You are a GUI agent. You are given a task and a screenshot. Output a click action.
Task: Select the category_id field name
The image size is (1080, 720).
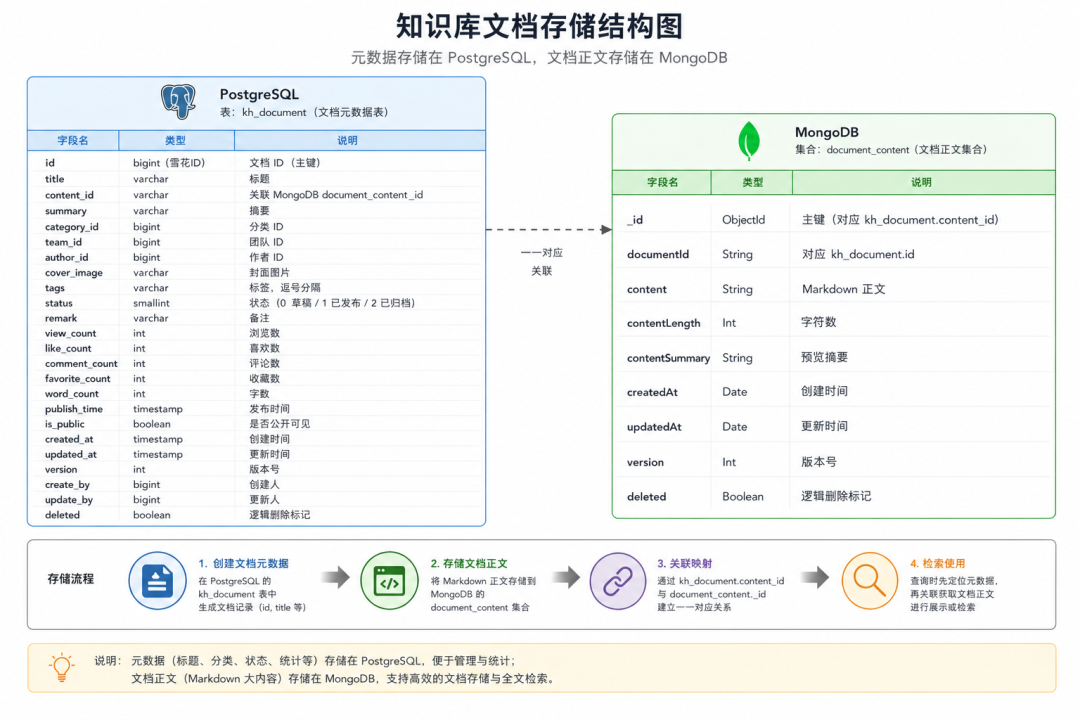point(72,227)
